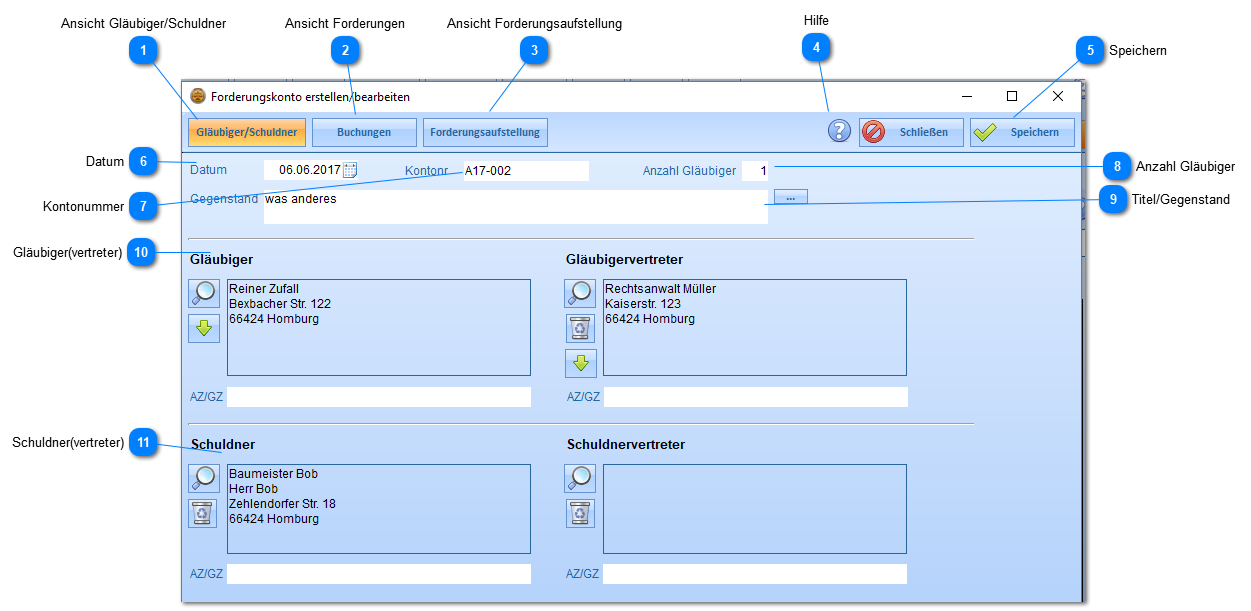This screenshot has width=1251, height=611.
Task: Click the Gläubiger address box Reiner Zufall
Action: coord(379,327)
